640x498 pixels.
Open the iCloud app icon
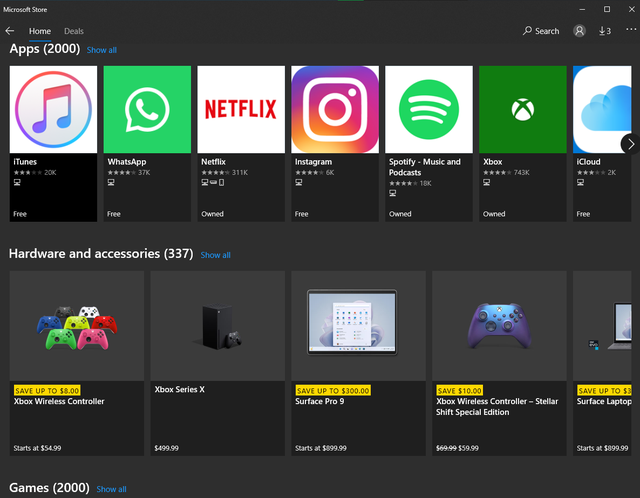click(602, 109)
